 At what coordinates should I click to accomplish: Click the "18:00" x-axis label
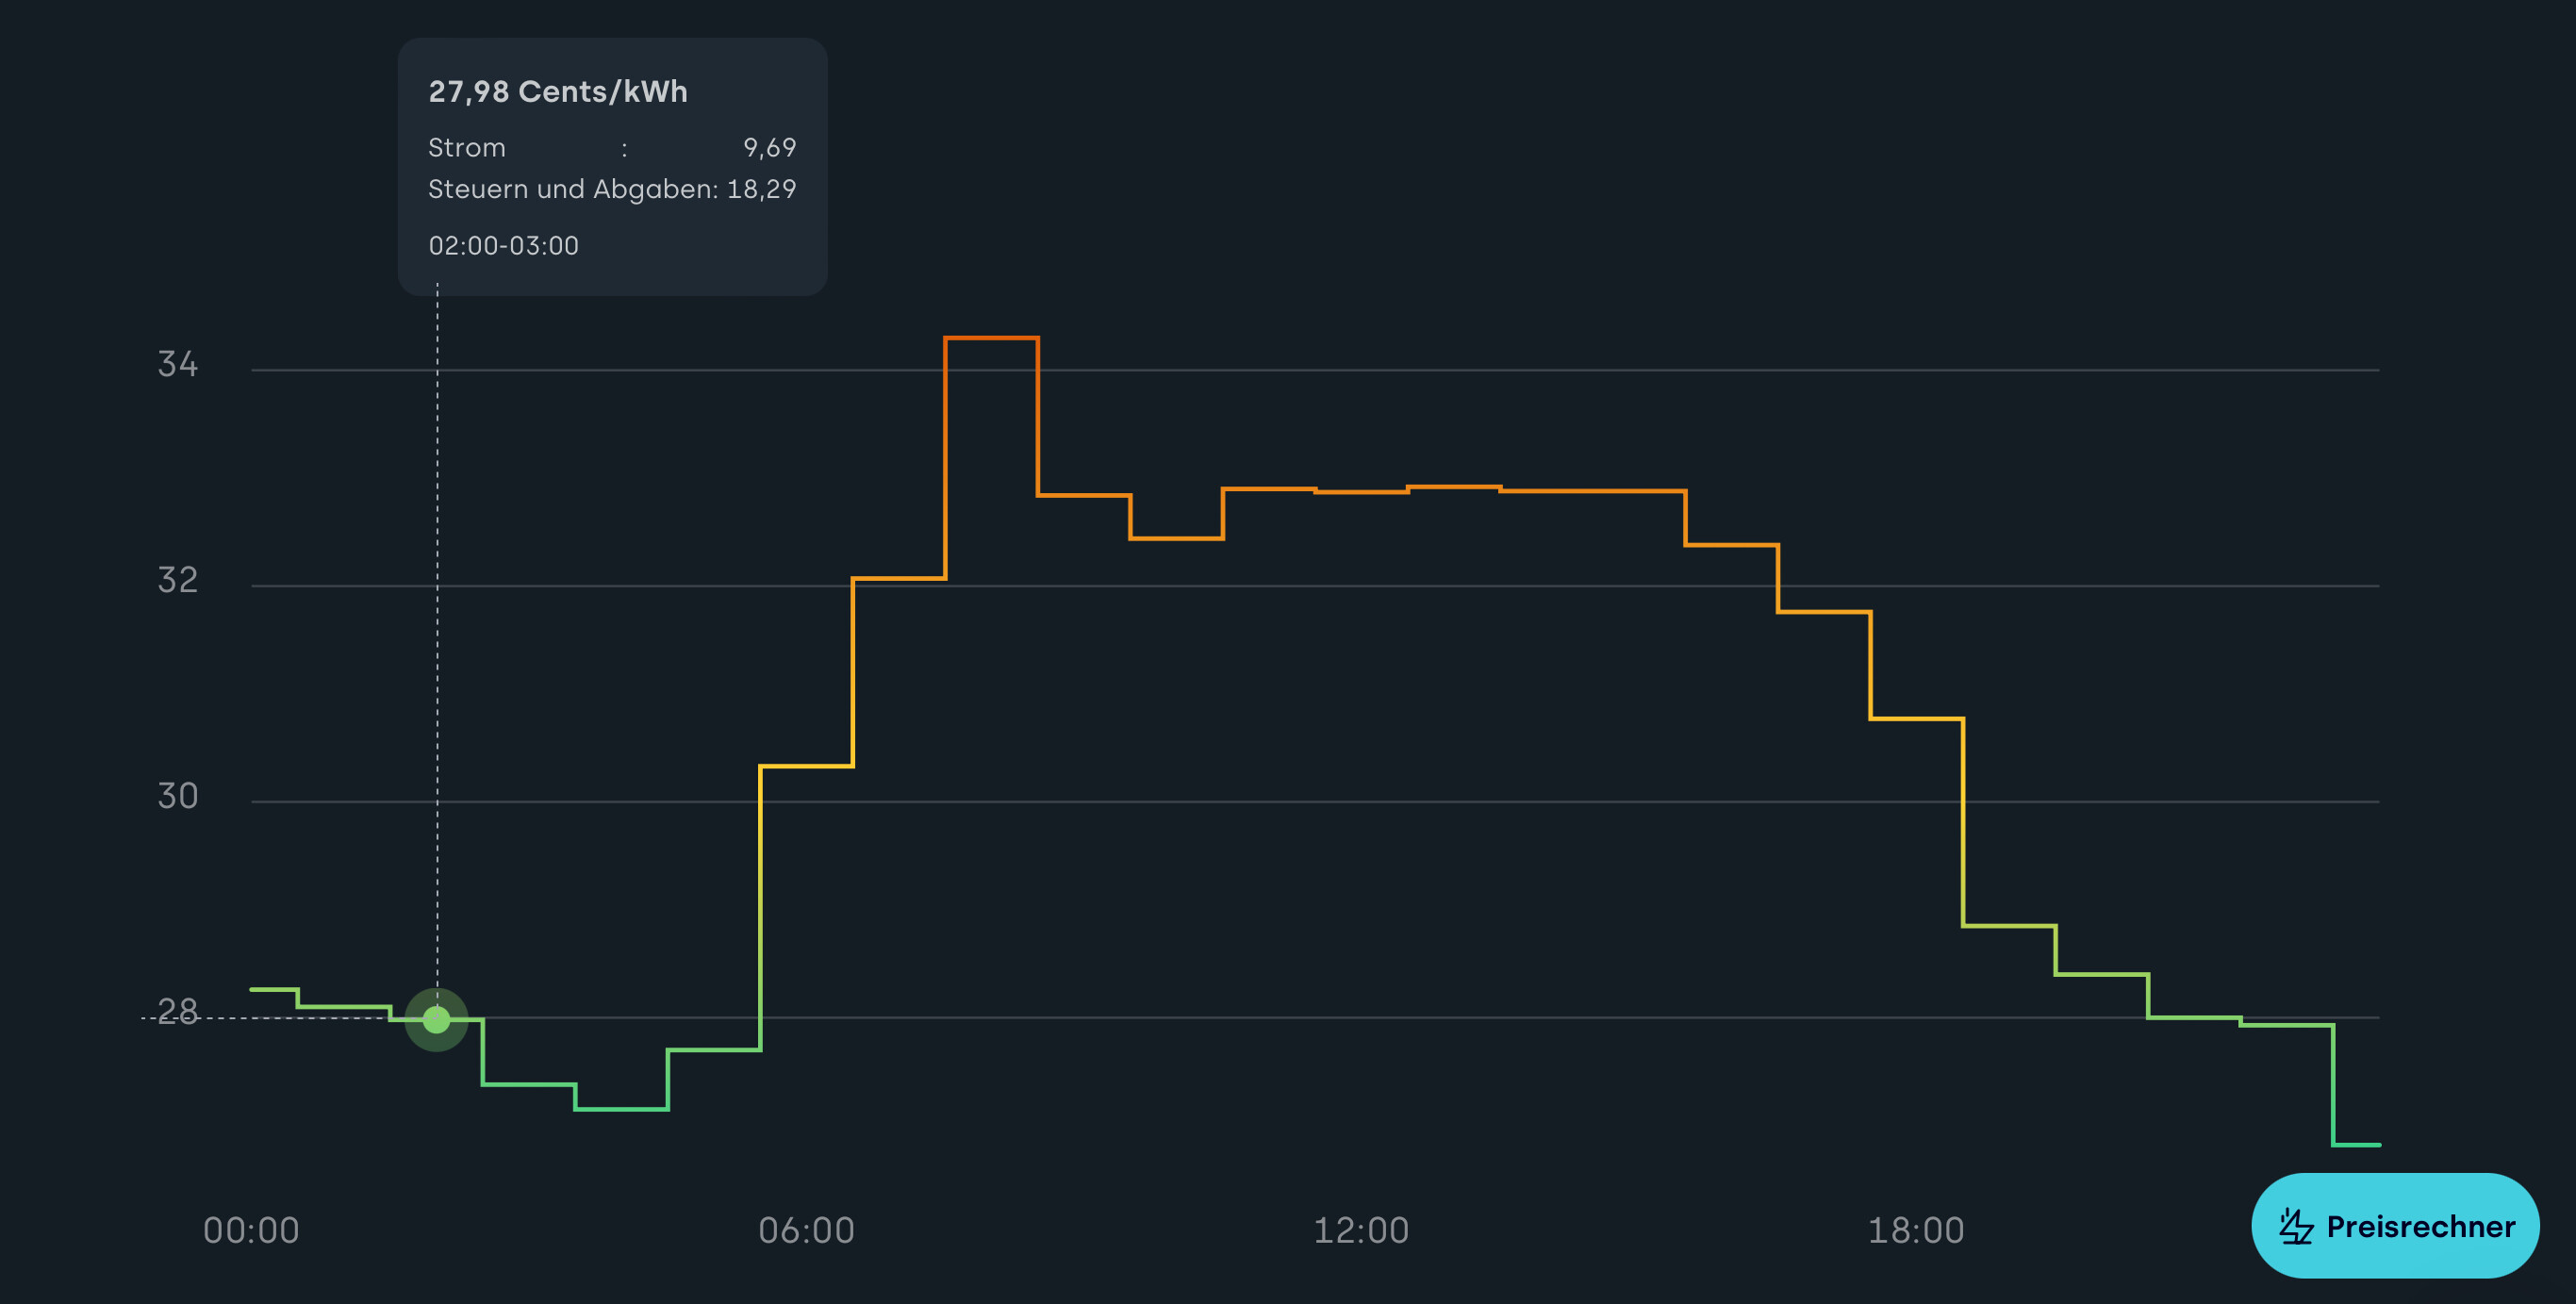[1916, 1230]
